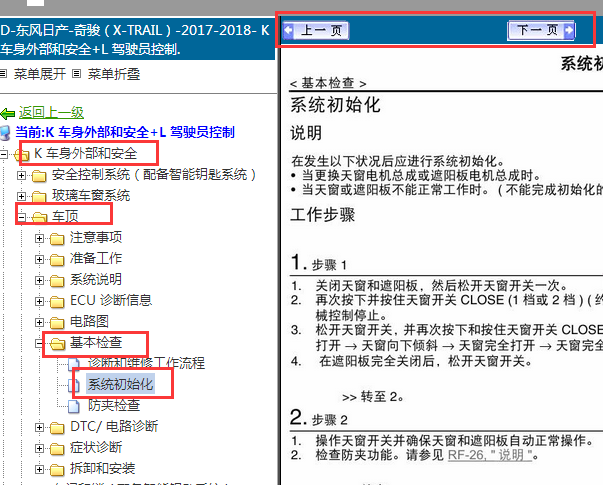Open the RF-26, "说明" reference link
The image size is (603, 485).
pos(490,455)
